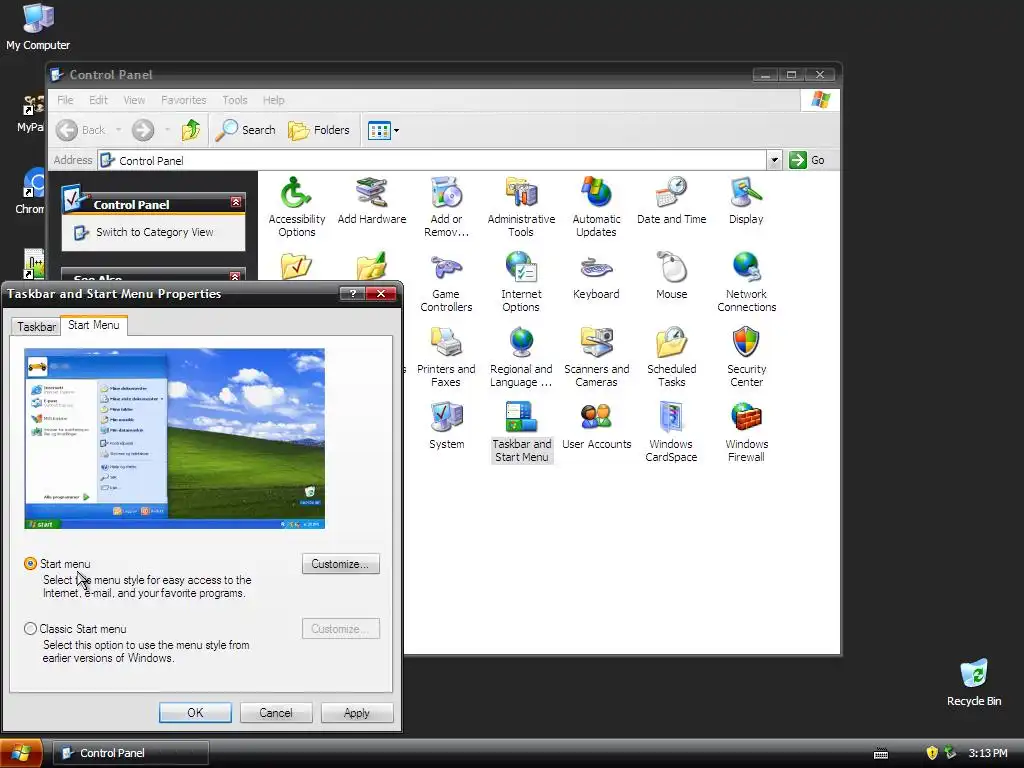Collapse the See Also sidebar section

pos(236,276)
